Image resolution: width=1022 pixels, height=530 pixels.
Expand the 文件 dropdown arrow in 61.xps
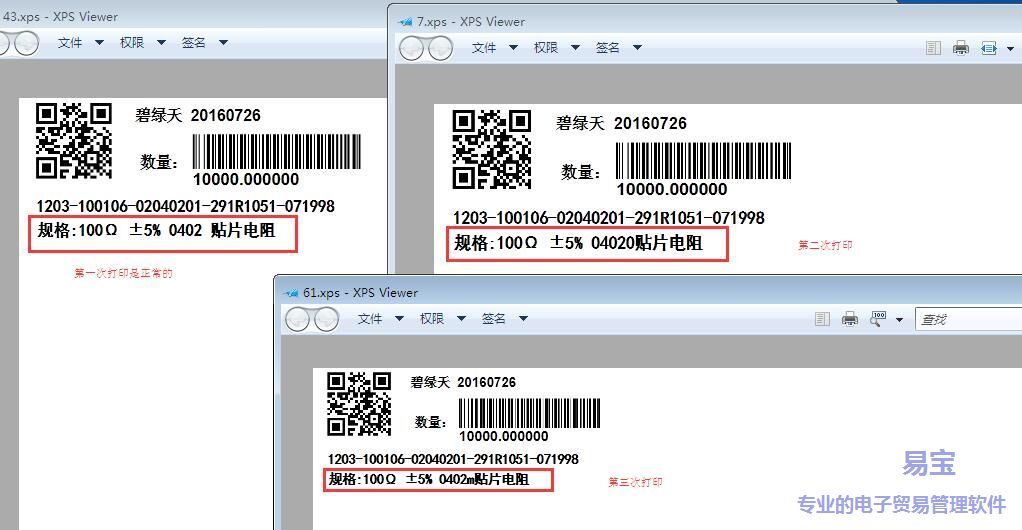coord(399,319)
